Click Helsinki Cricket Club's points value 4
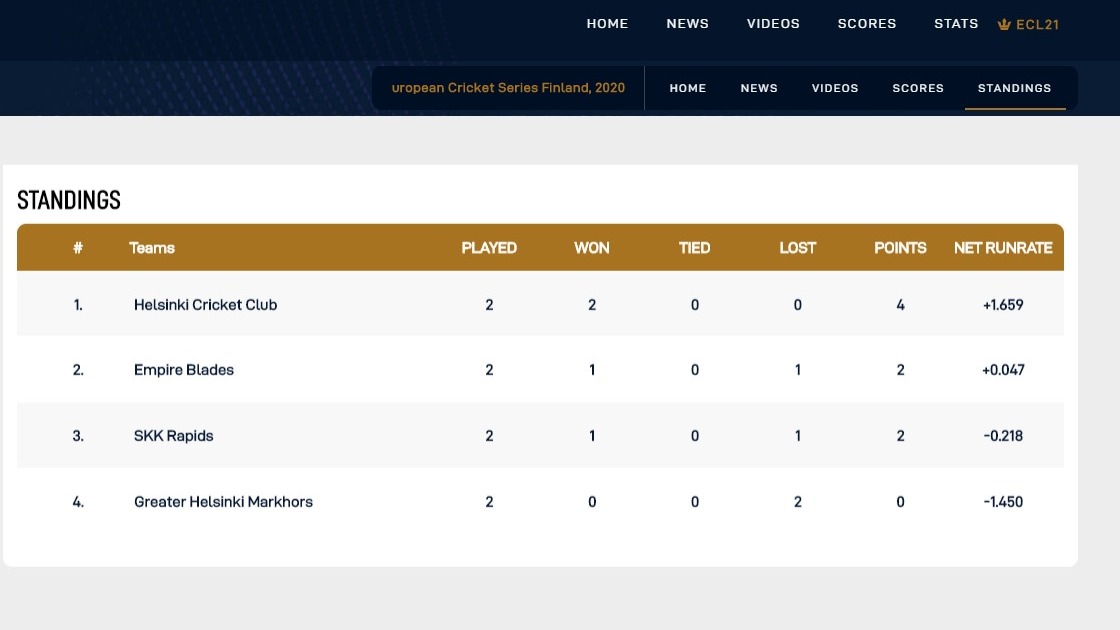 point(900,305)
